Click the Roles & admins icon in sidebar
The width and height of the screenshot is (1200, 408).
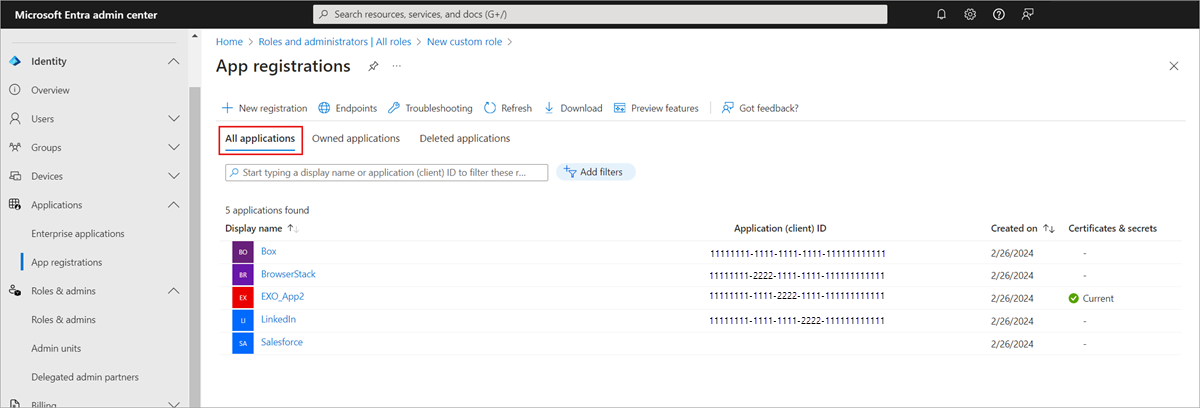point(15,290)
